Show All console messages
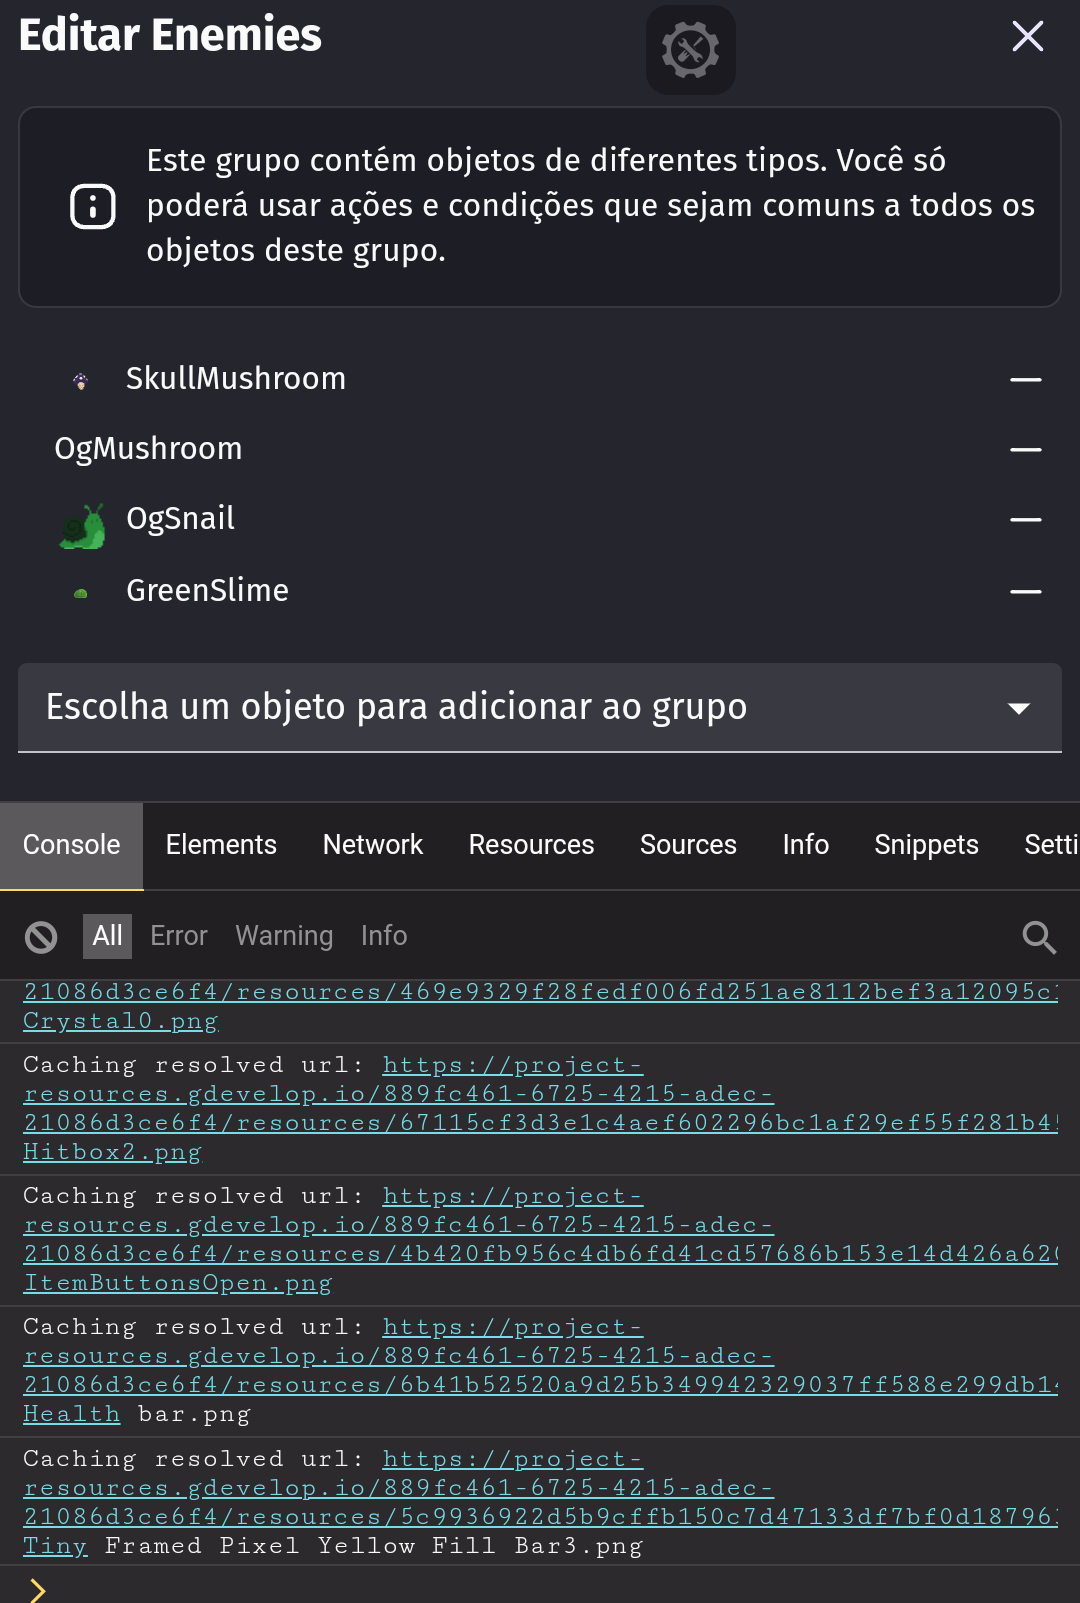 107,936
